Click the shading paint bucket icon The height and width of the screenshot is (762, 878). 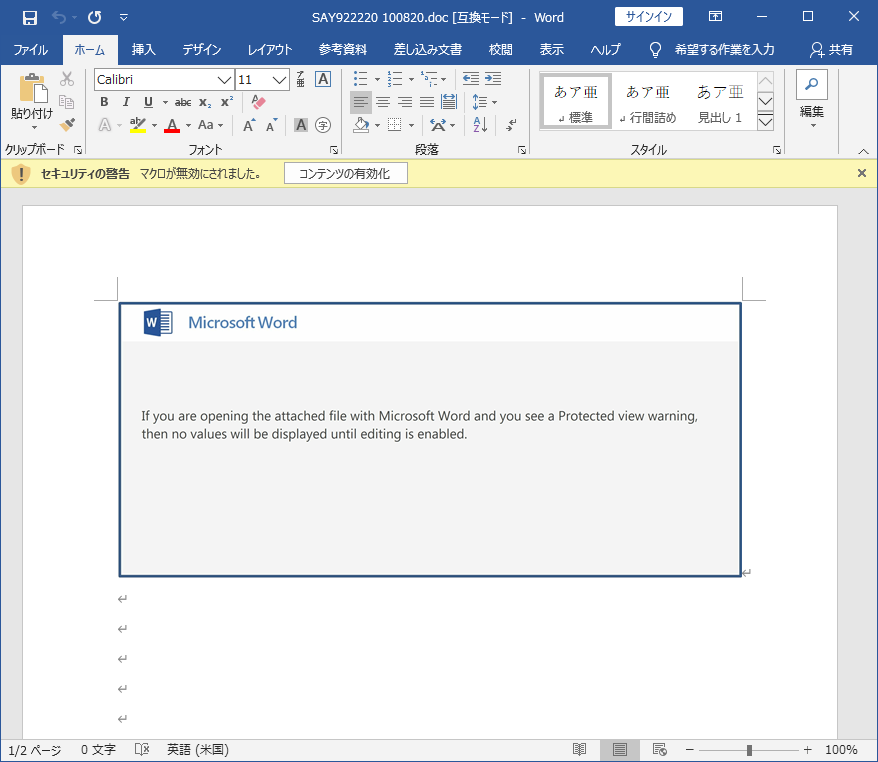pos(362,125)
